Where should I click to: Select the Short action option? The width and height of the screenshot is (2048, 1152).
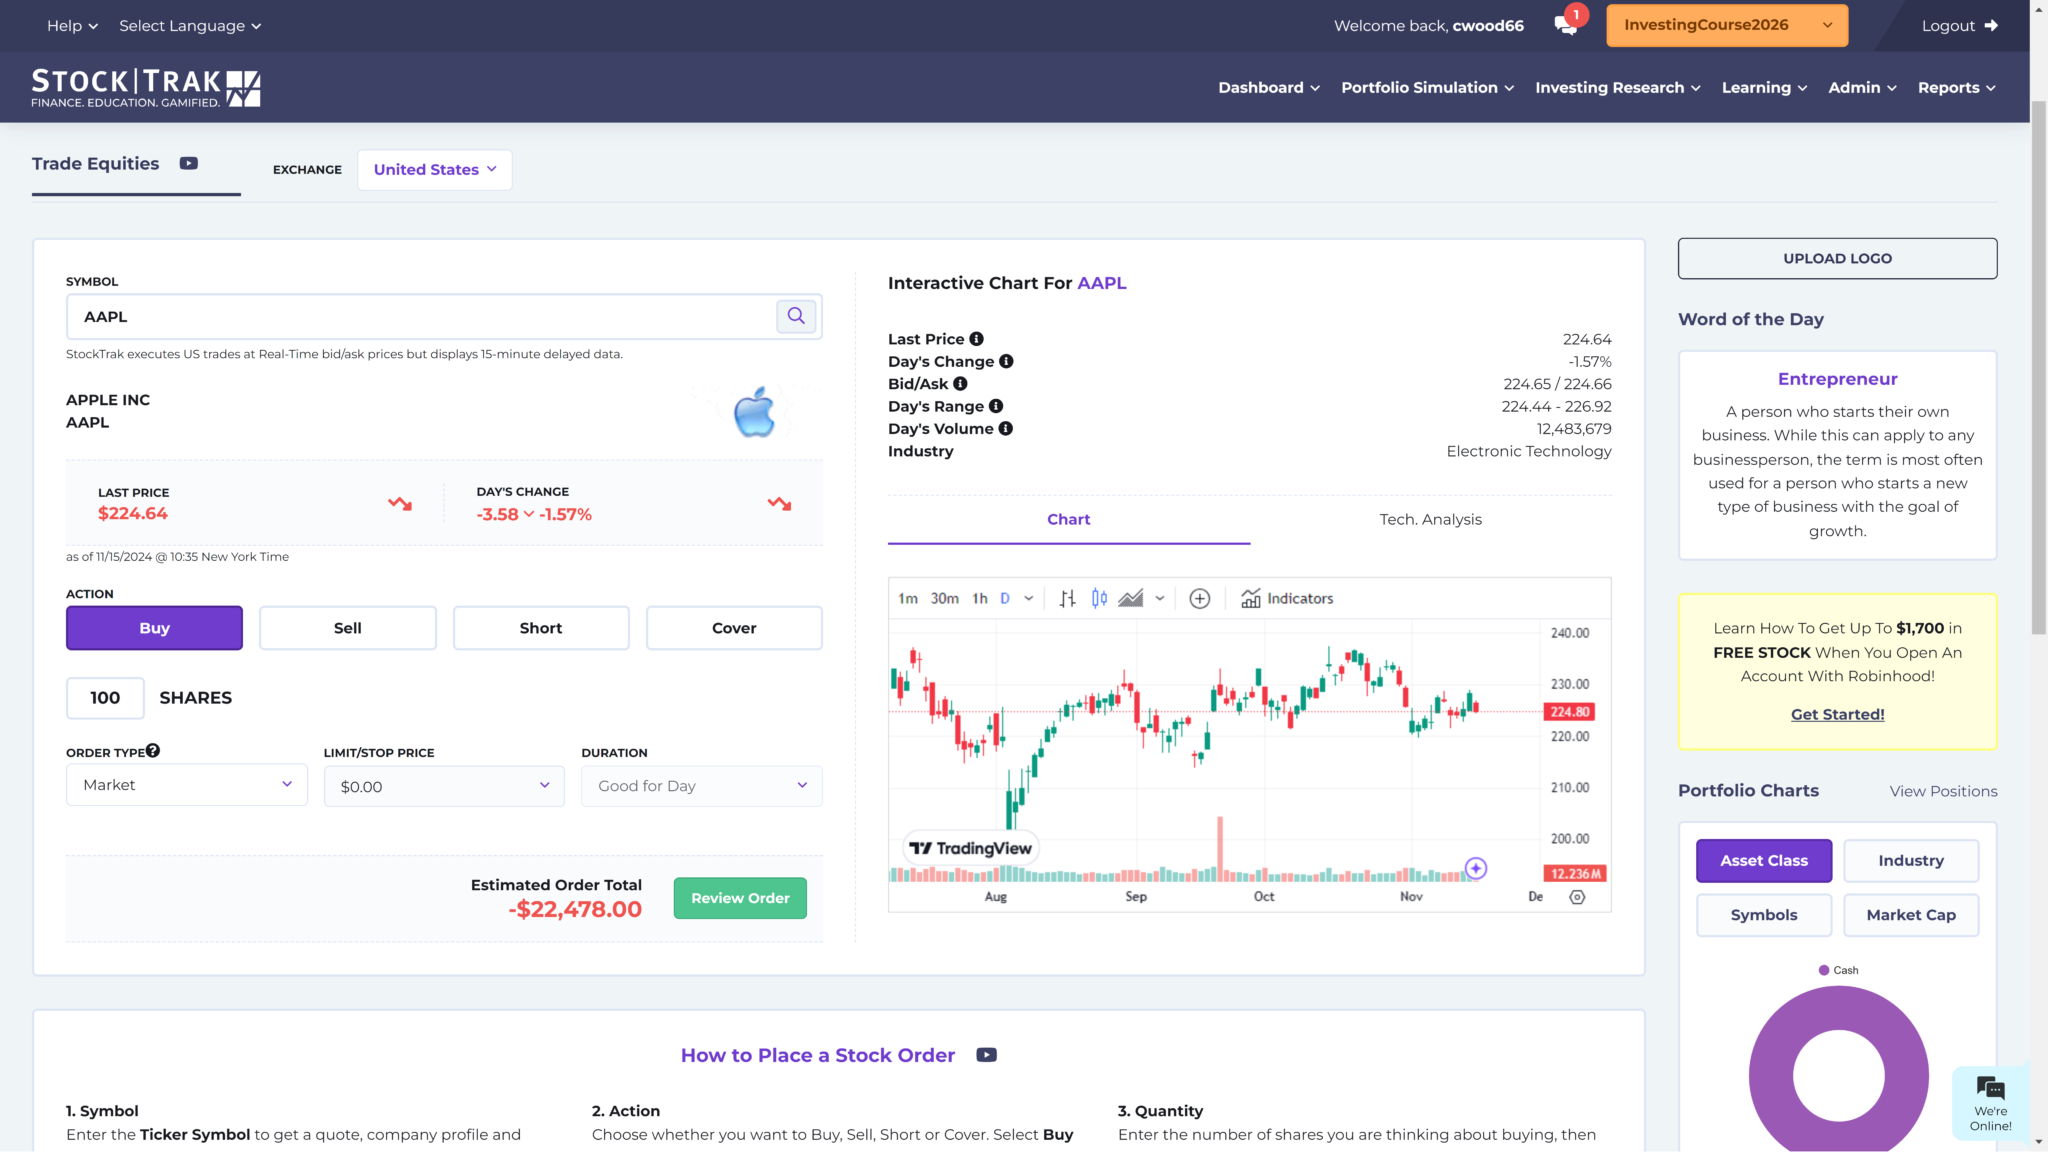click(541, 627)
